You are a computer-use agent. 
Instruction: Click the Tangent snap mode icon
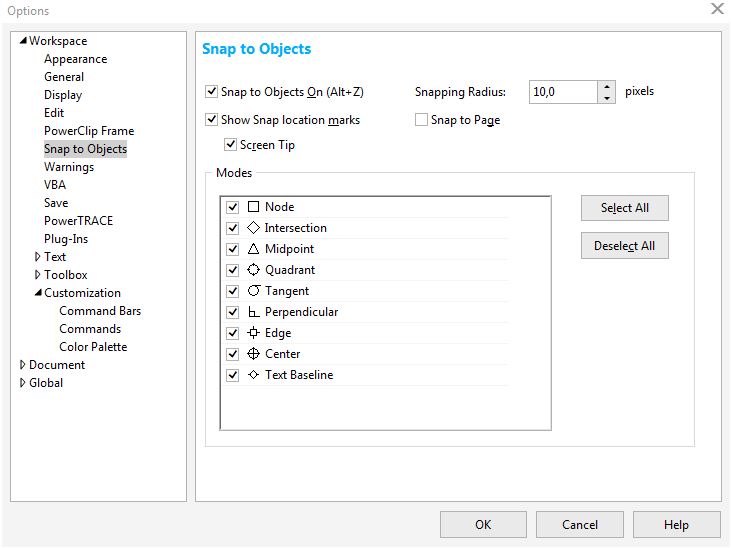coord(254,291)
